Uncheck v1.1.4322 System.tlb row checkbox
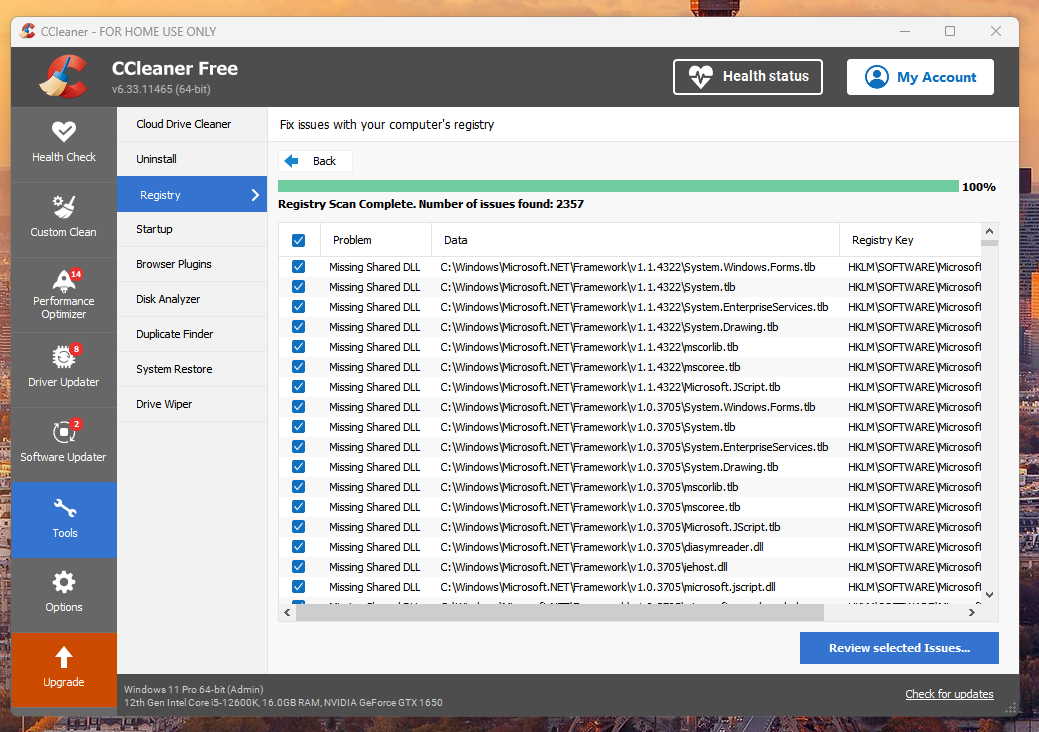 click(298, 286)
